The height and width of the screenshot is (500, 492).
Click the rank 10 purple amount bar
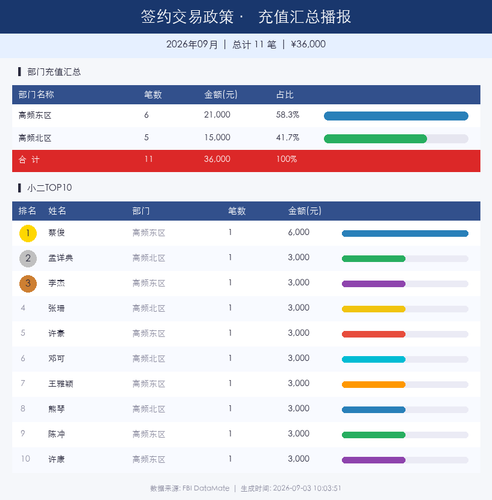click(x=374, y=460)
